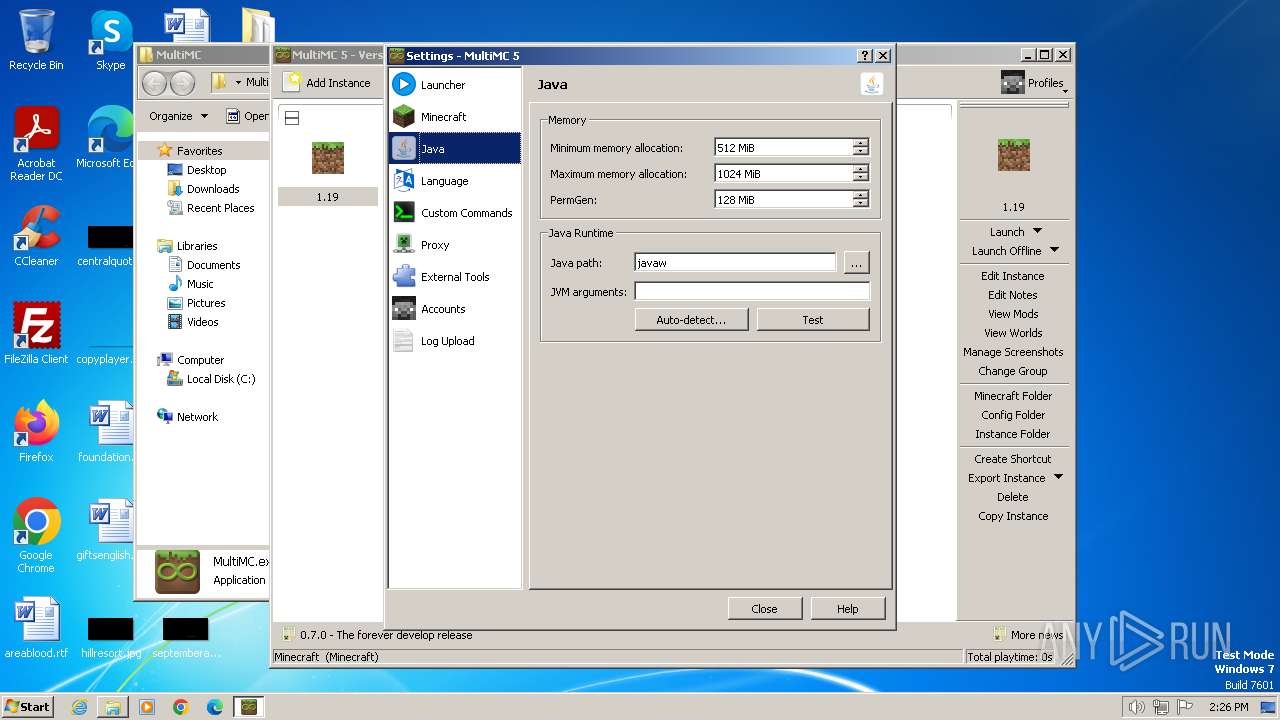Click Add Instance in MultiMC toolbar
Image resolution: width=1280 pixels, height=720 pixels.
click(x=327, y=83)
